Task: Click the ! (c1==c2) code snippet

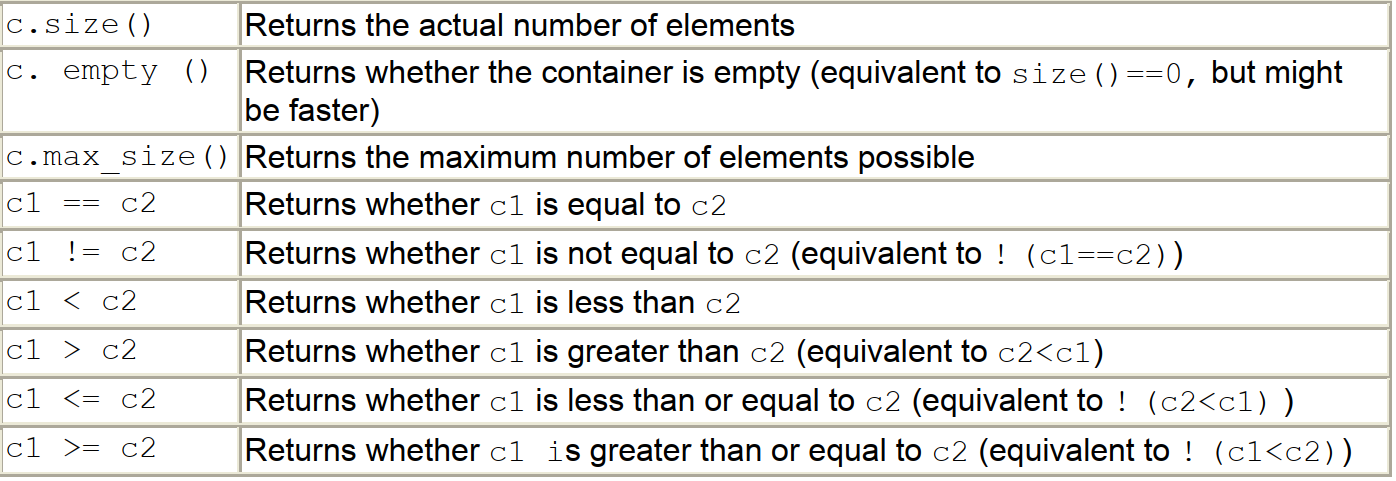Action: (x=1088, y=255)
